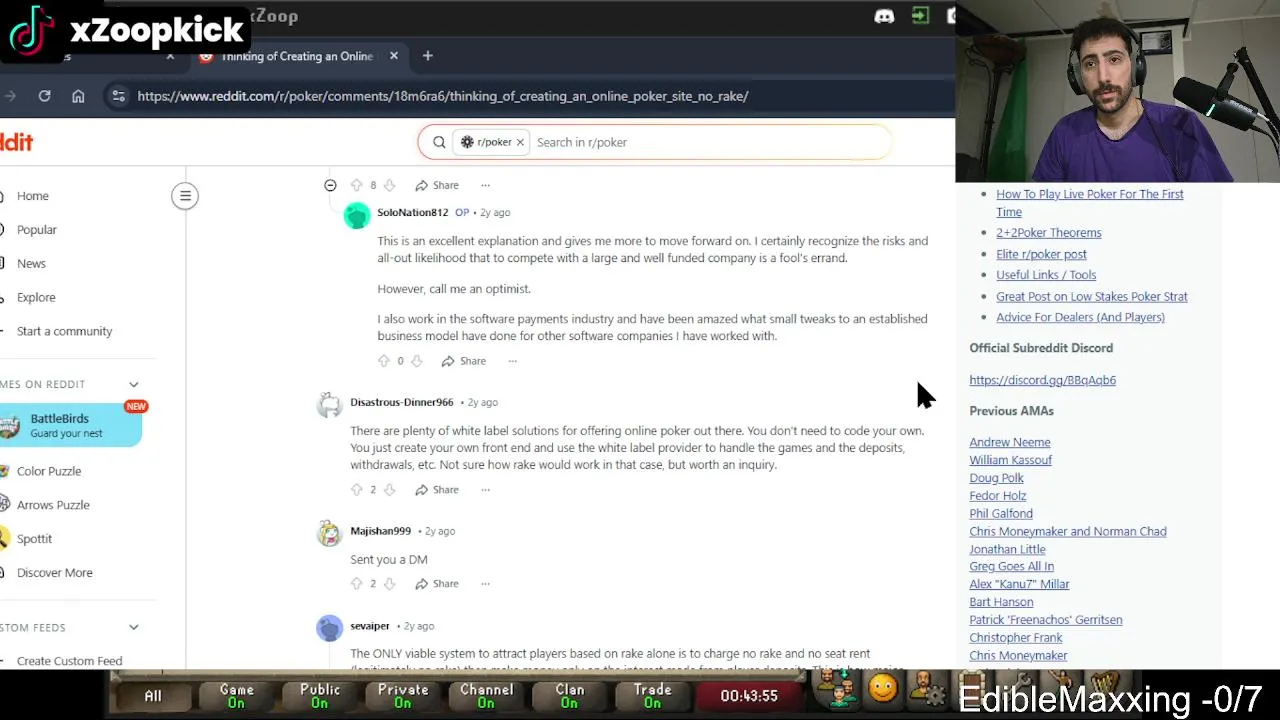The image size is (1280, 720).
Task: Open the game's friends/grouping icon
Action: tap(837, 689)
